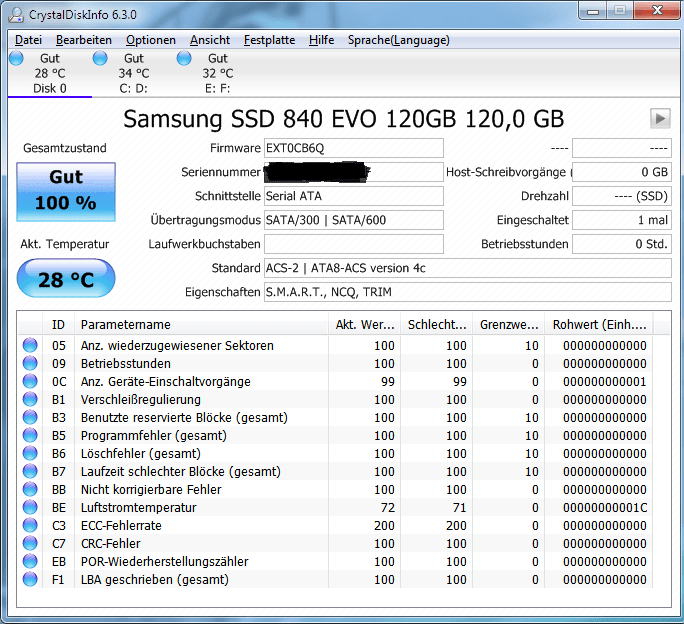Click status orb for Betriebsstunden row 09
Screen dimensions: 684x624
[x=30, y=363]
